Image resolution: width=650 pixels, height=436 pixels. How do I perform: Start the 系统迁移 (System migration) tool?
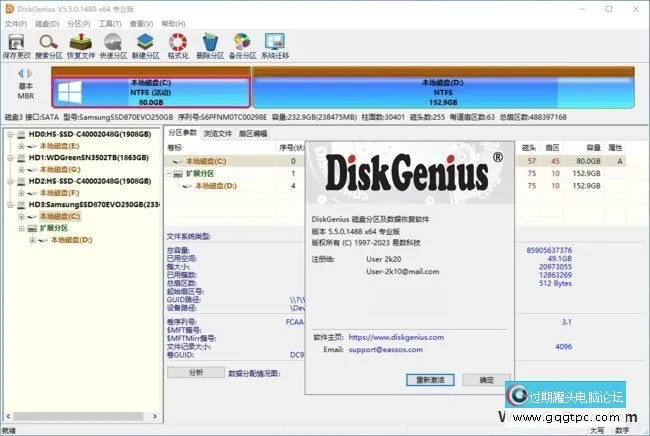(275, 46)
